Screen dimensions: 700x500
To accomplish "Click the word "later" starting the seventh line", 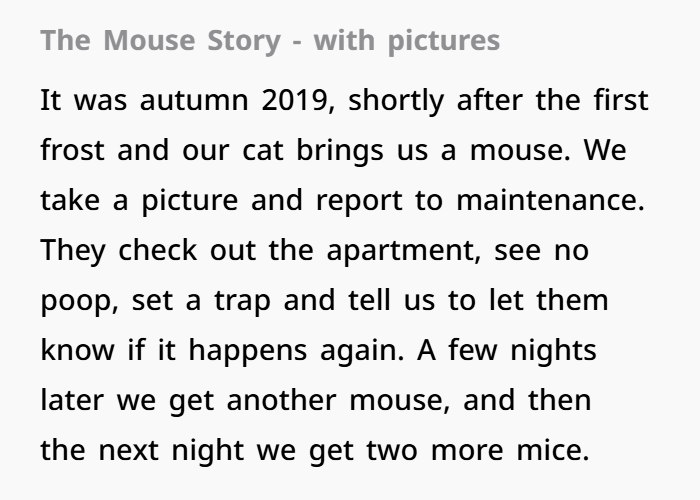I will (x=72, y=399).
